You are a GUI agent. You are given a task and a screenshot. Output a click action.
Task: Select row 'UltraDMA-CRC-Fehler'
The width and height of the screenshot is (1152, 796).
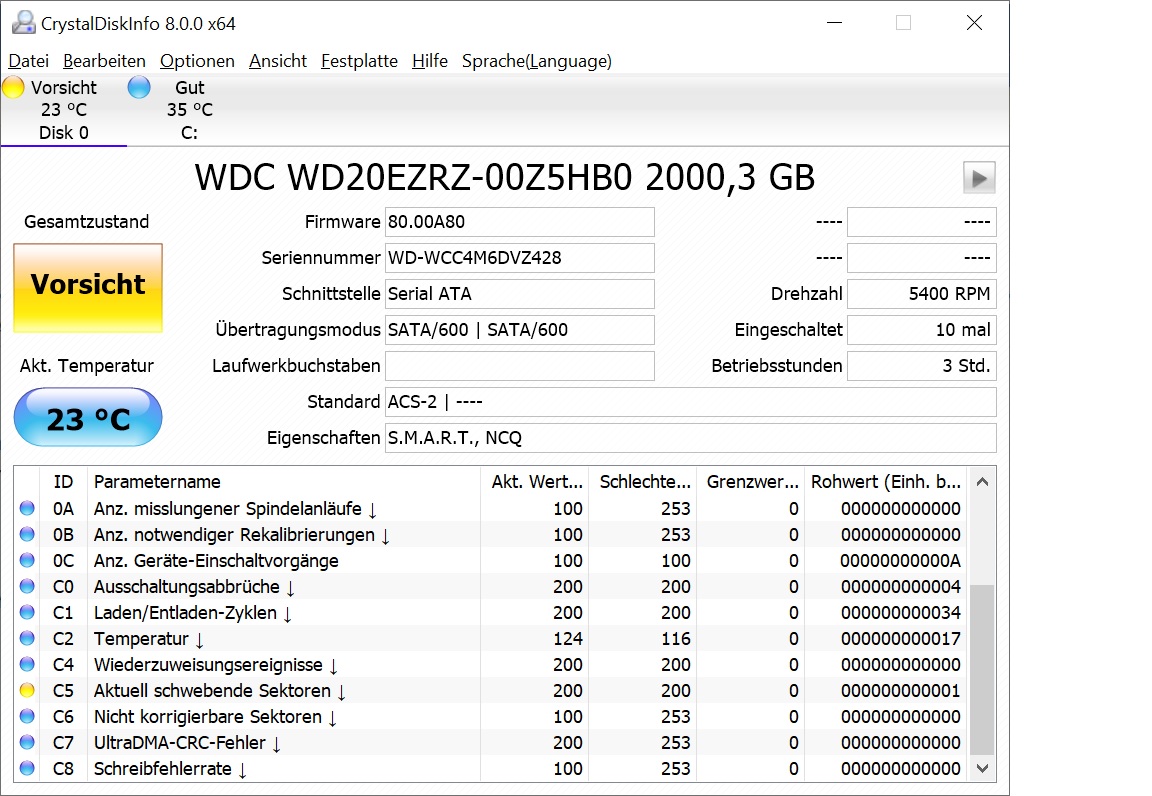491,742
